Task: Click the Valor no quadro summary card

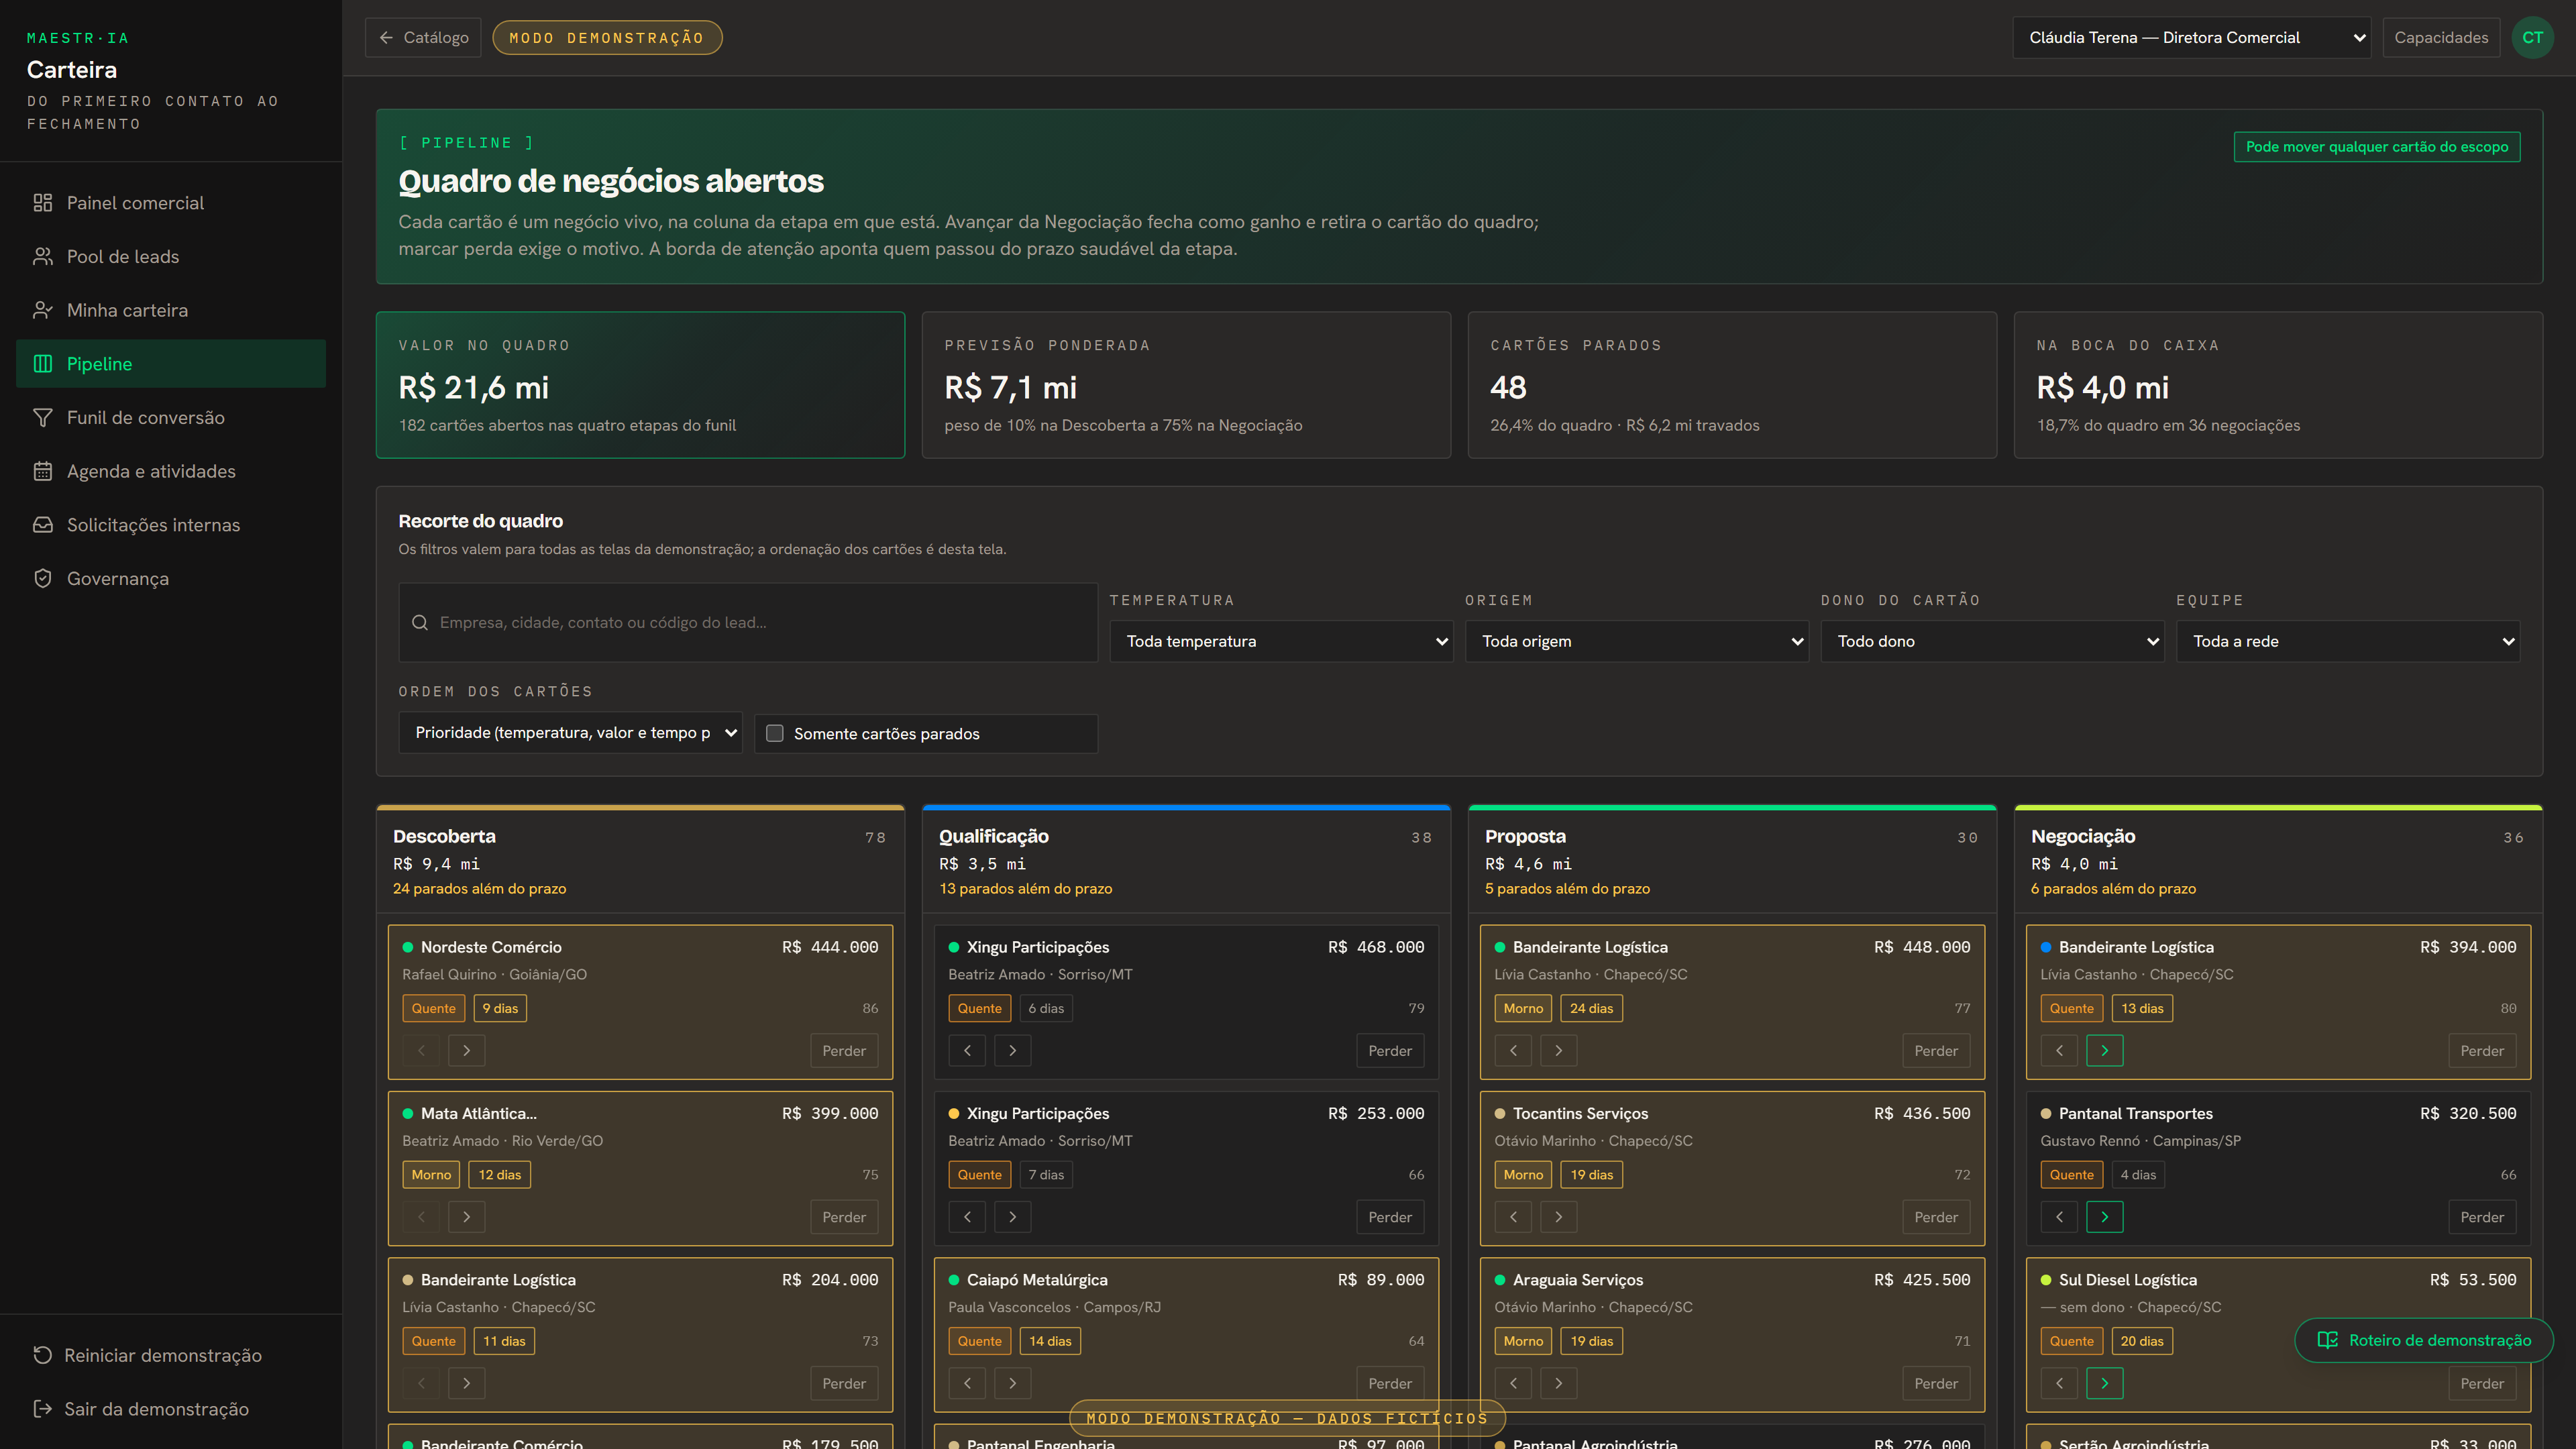Action: coord(640,385)
